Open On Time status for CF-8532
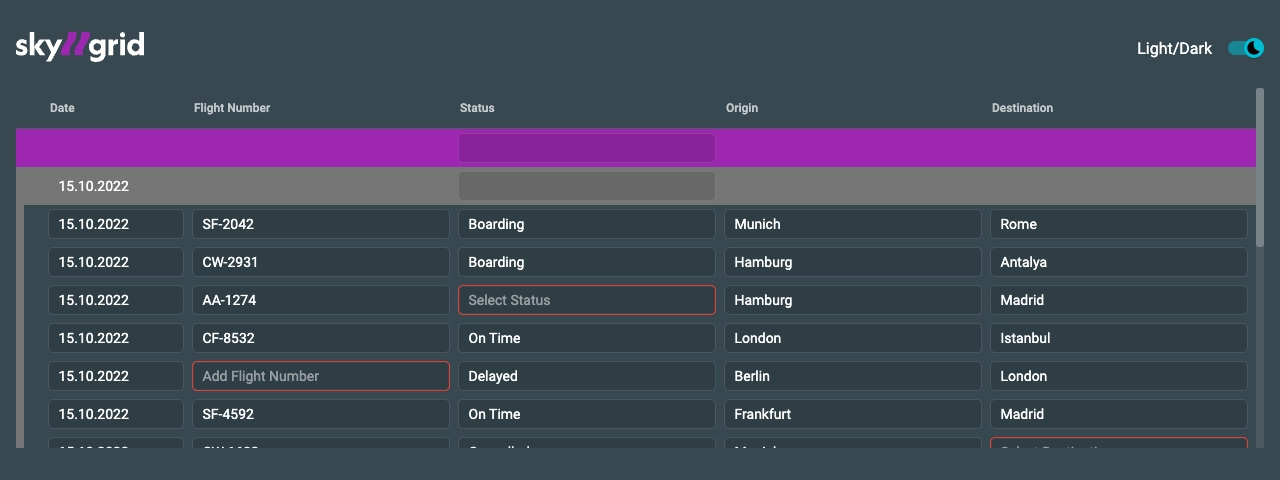 [x=587, y=338]
